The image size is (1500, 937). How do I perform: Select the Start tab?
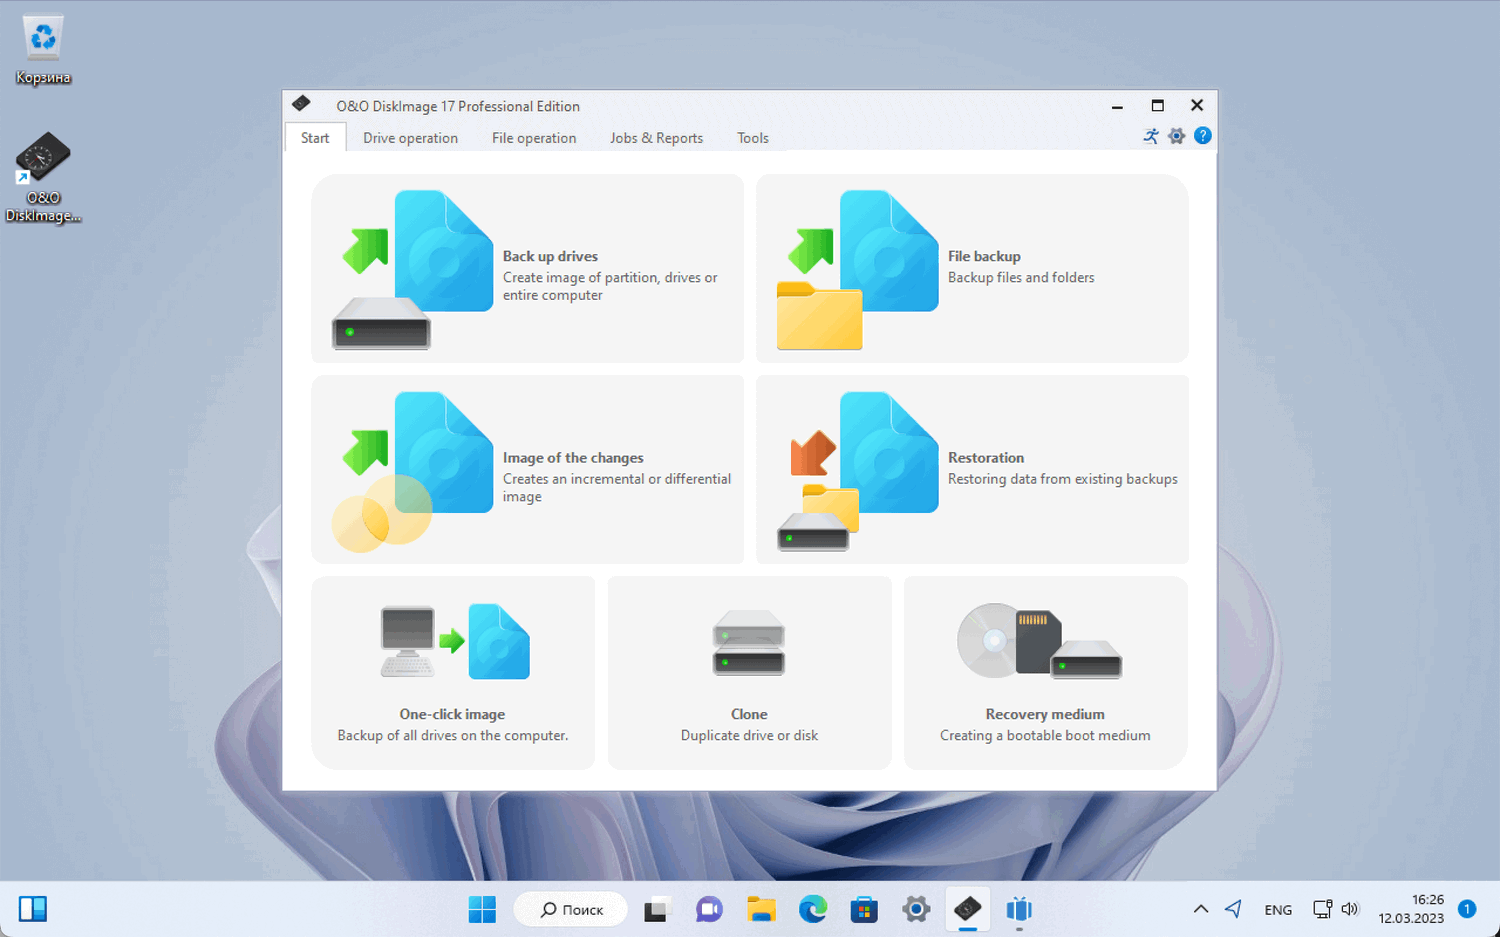tap(315, 137)
